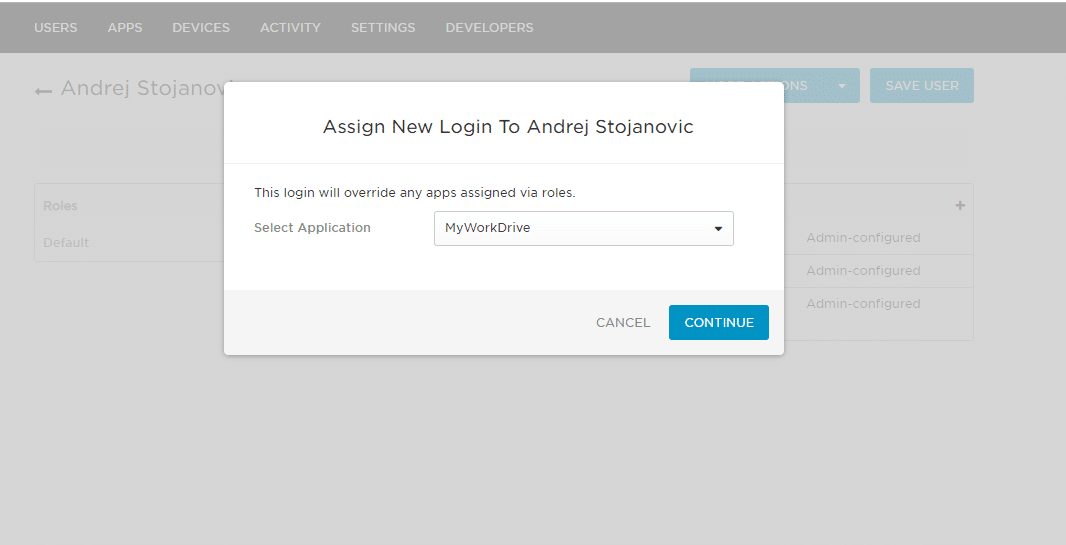
Task: Go to the Users menu
Action: click(55, 28)
